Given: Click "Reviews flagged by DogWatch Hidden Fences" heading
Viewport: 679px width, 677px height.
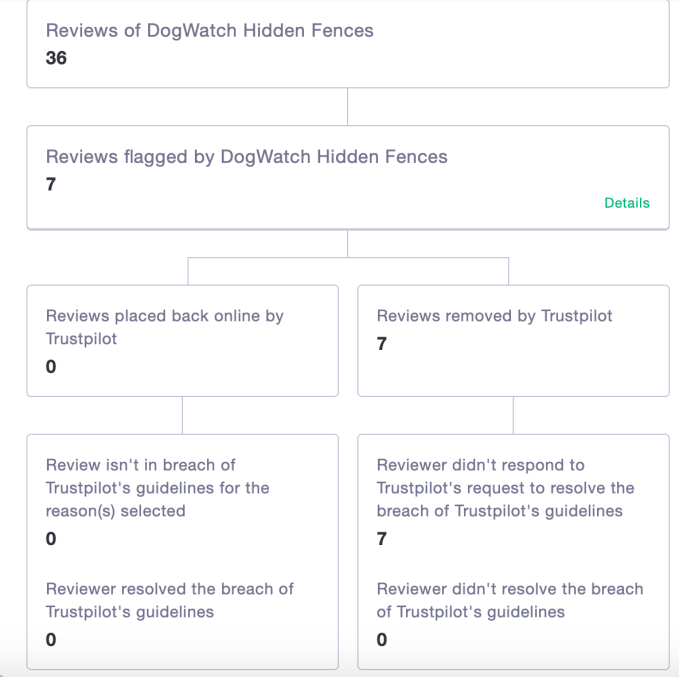Looking at the screenshot, I should (246, 157).
